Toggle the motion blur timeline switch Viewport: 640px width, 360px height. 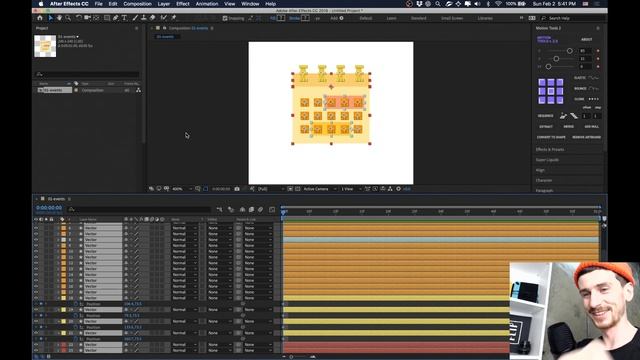pyautogui.click(x=260, y=210)
